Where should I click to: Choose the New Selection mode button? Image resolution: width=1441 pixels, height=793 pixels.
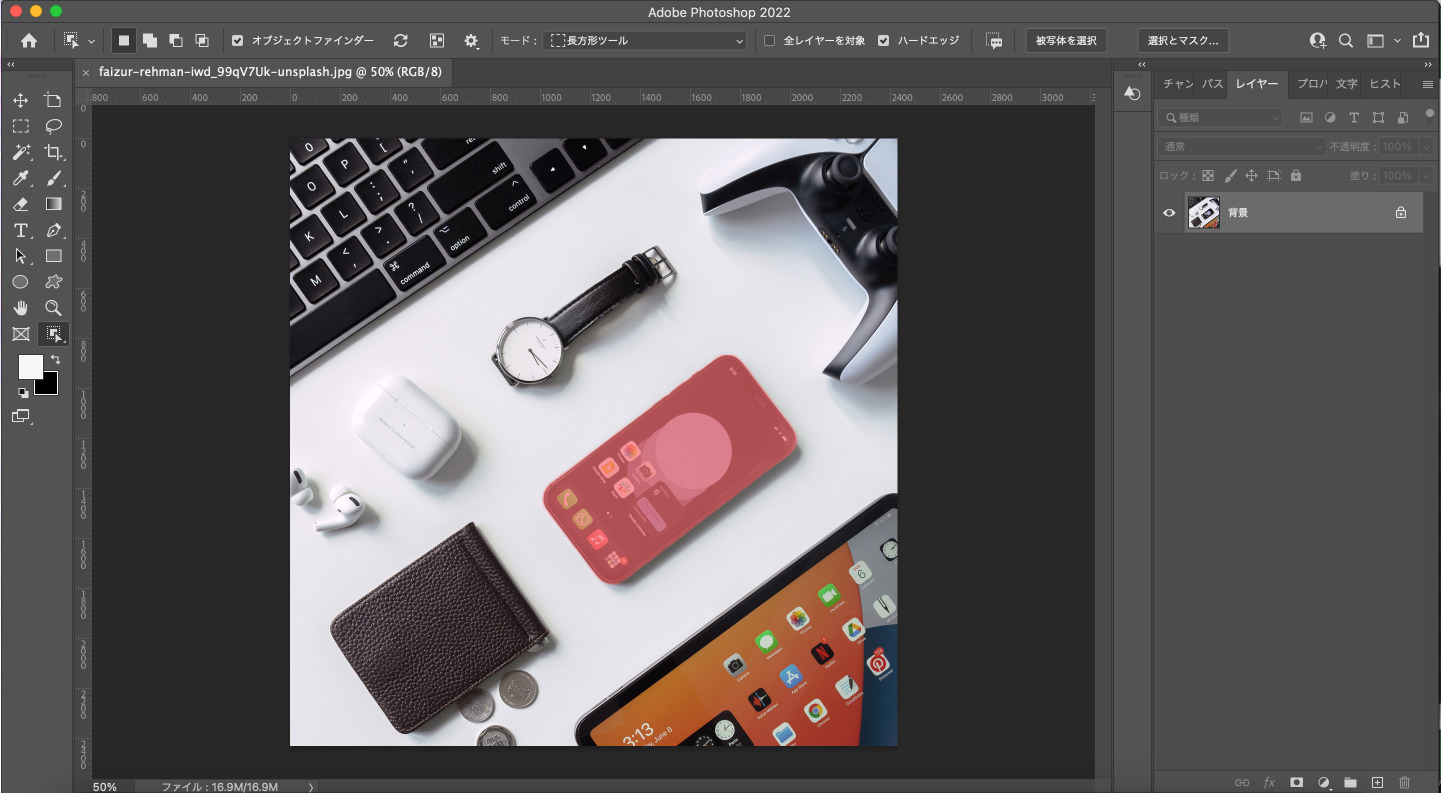pyautogui.click(x=124, y=41)
